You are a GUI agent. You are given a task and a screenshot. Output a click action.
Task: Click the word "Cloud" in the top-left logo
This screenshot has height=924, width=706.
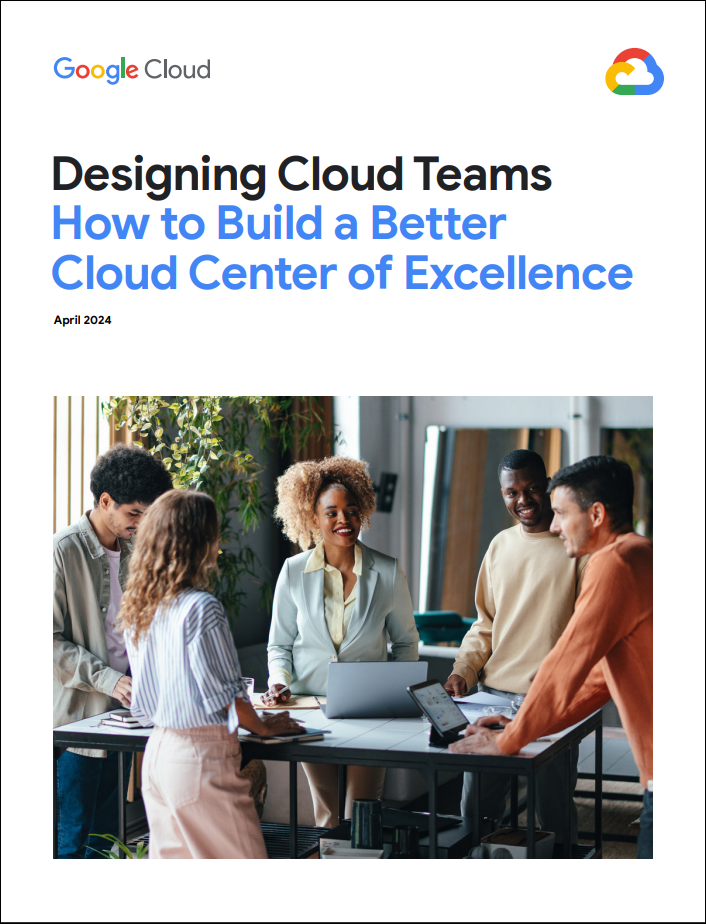pos(177,69)
